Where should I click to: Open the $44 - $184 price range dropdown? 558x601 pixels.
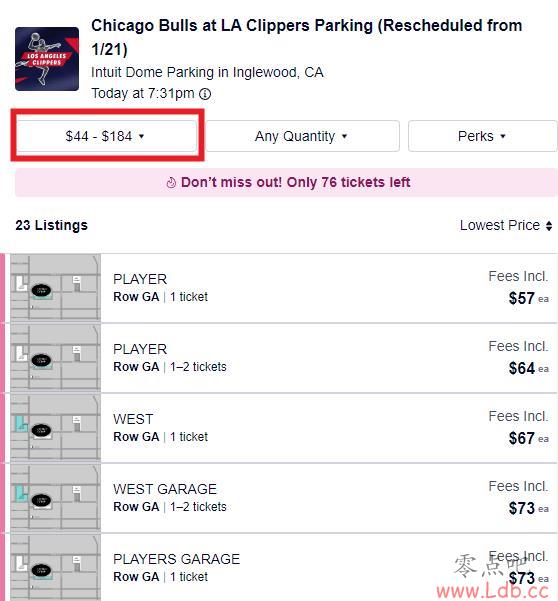click(107, 136)
